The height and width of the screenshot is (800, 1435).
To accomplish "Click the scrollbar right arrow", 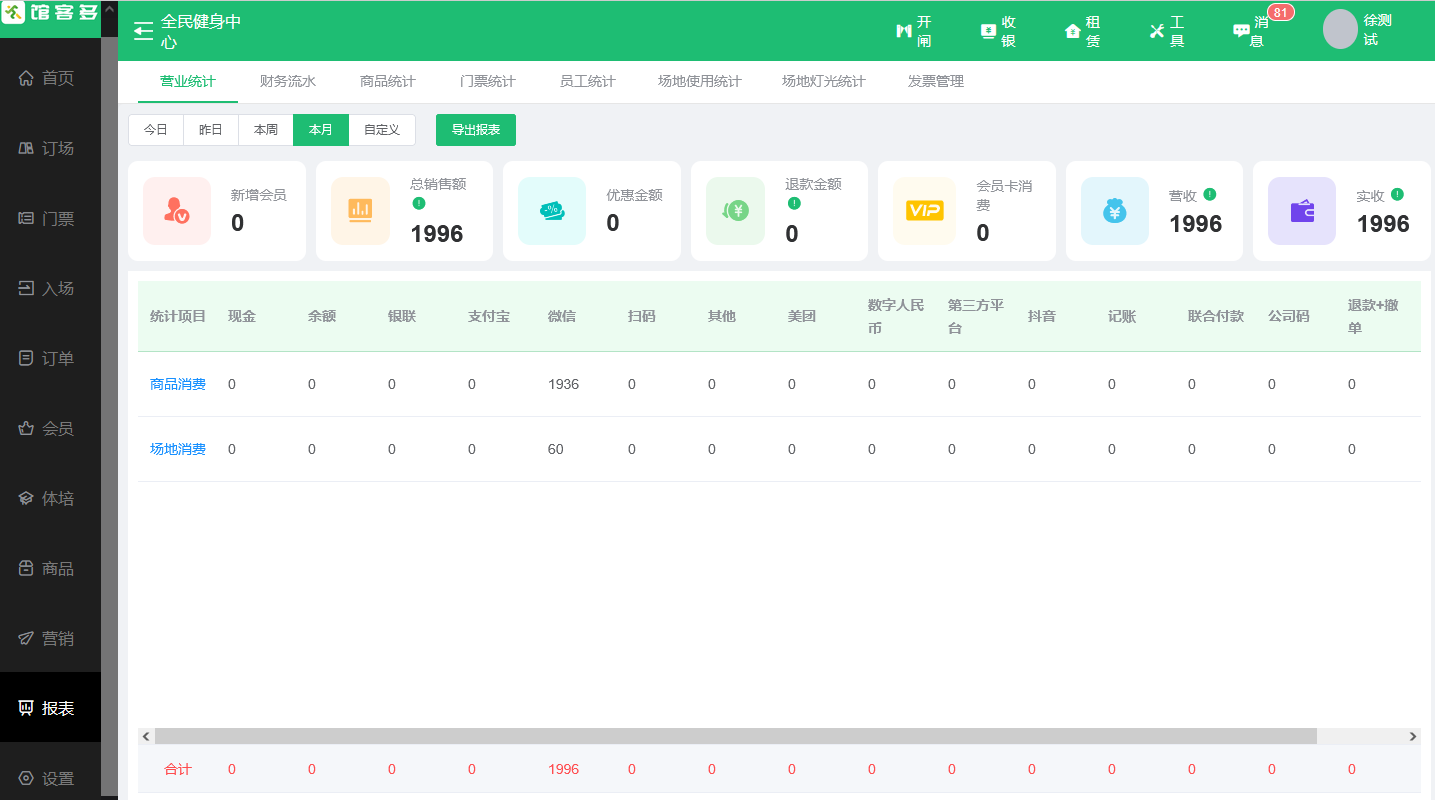I will coord(1413,736).
